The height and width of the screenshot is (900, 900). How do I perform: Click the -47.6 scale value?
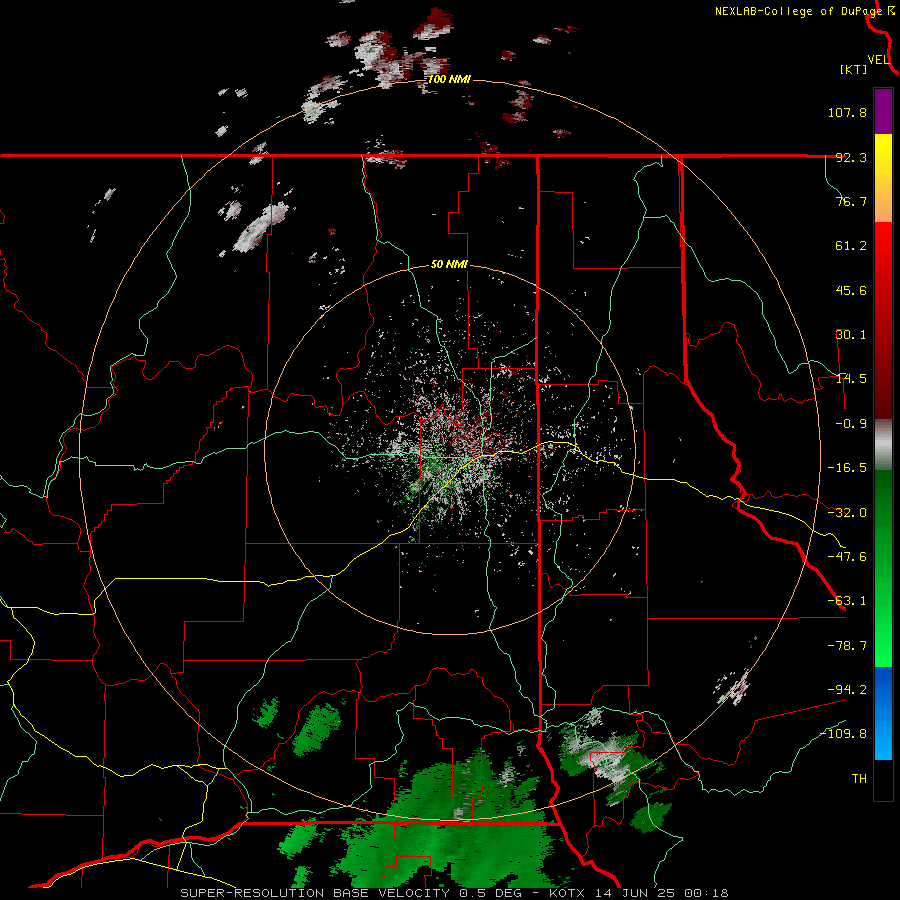click(847, 557)
